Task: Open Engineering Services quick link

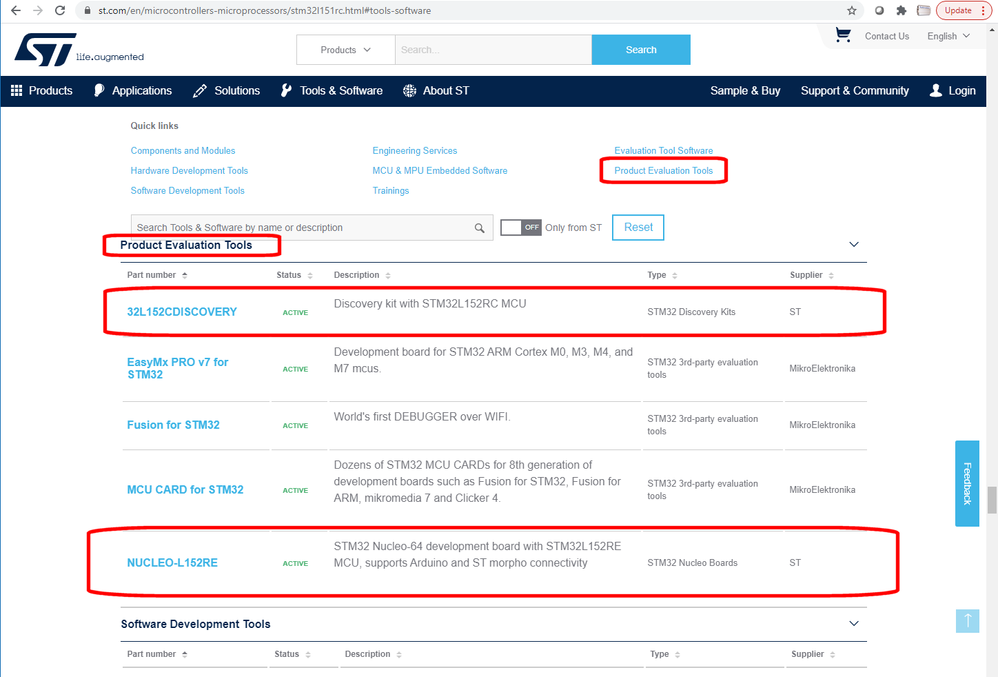Action: click(414, 151)
